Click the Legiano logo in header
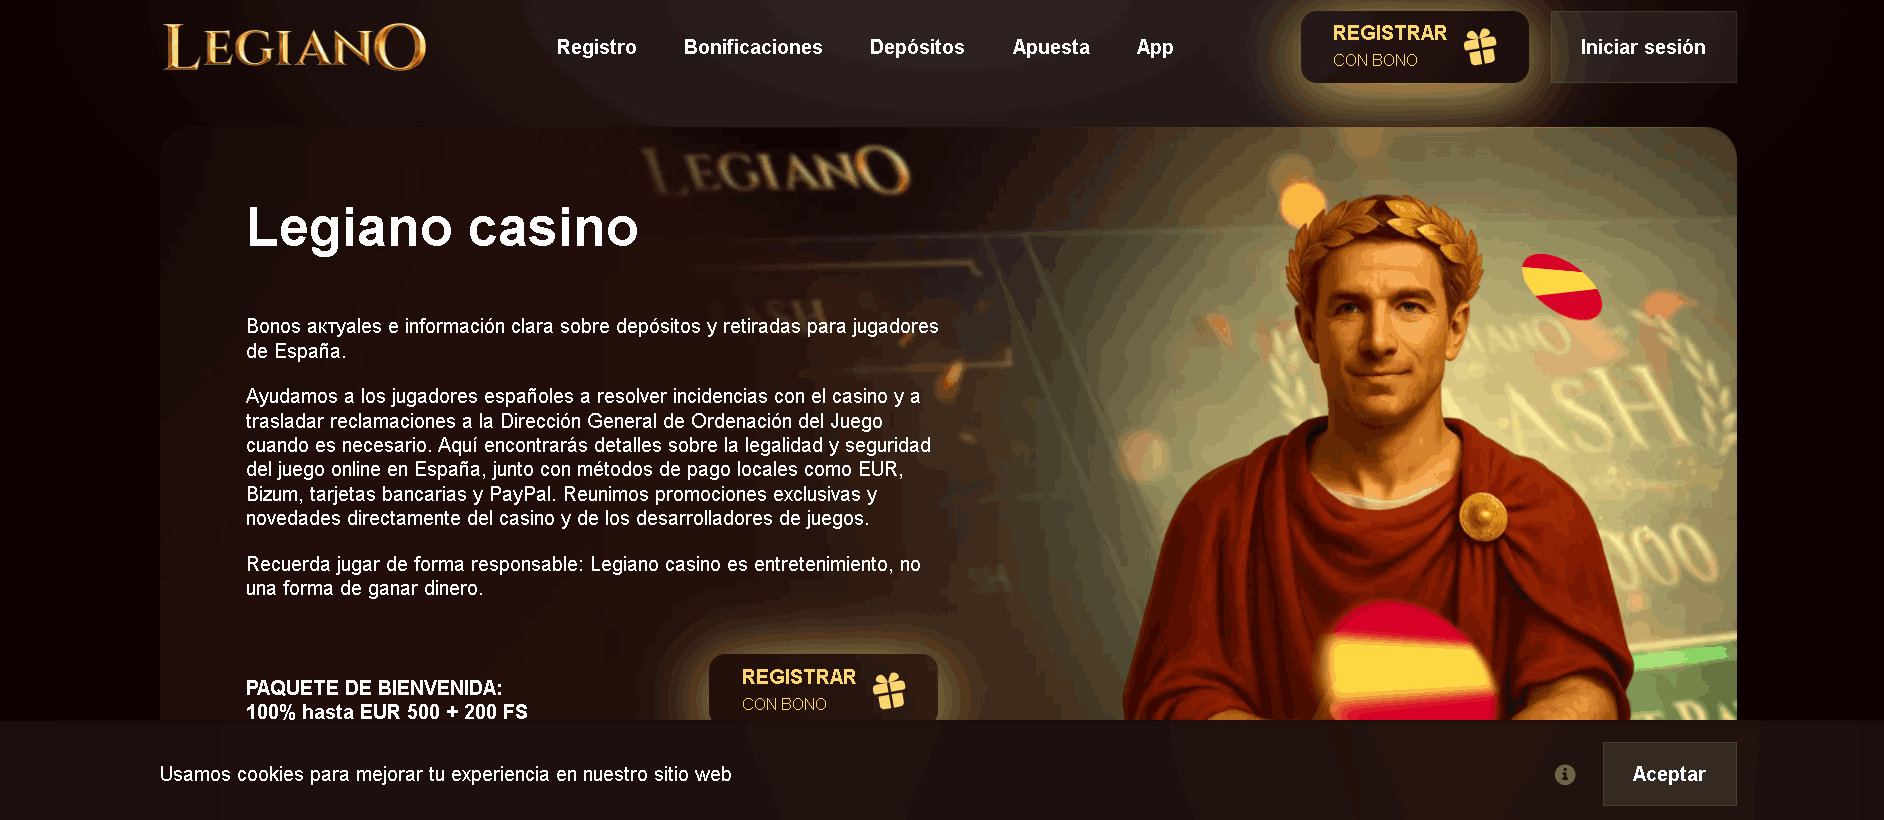Viewport: 1884px width, 820px height. (x=295, y=47)
